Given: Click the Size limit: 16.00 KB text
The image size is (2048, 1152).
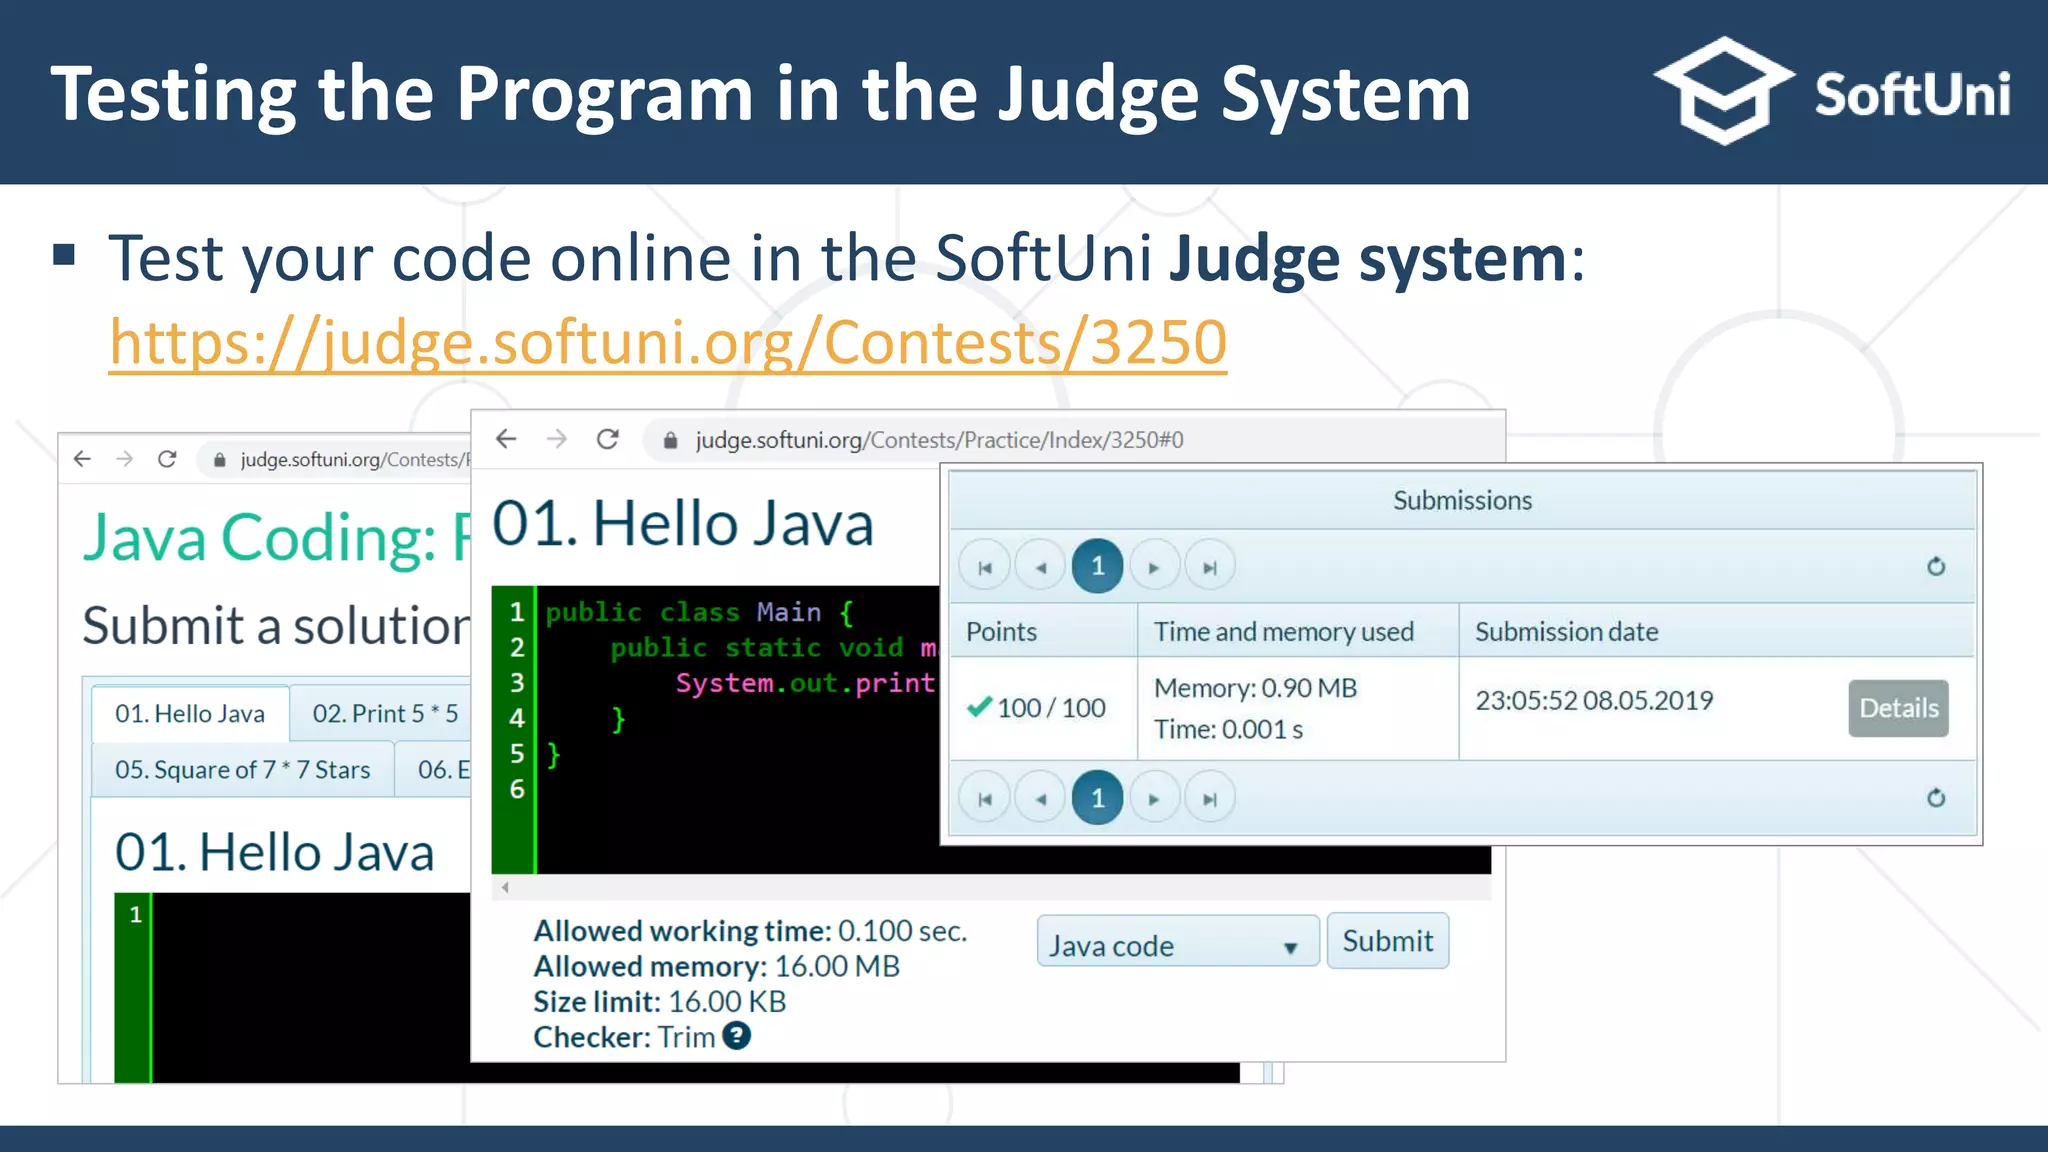Looking at the screenshot, I should click(659, 1001).
